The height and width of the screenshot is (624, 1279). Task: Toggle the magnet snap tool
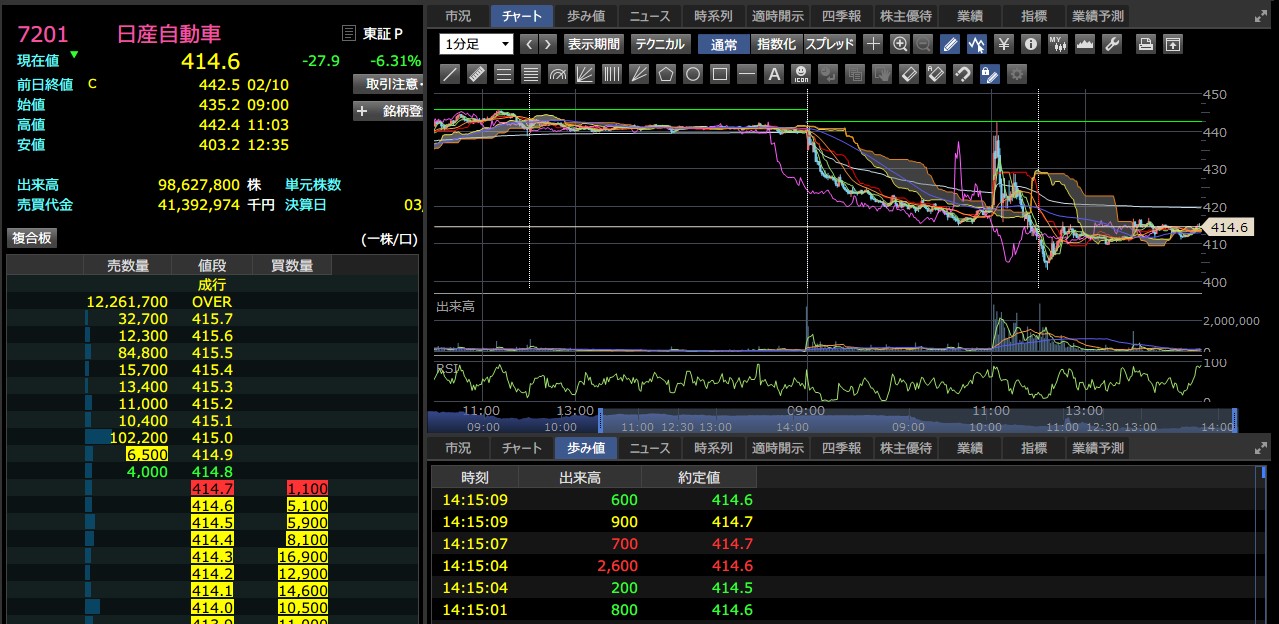[x=962, y=74]
